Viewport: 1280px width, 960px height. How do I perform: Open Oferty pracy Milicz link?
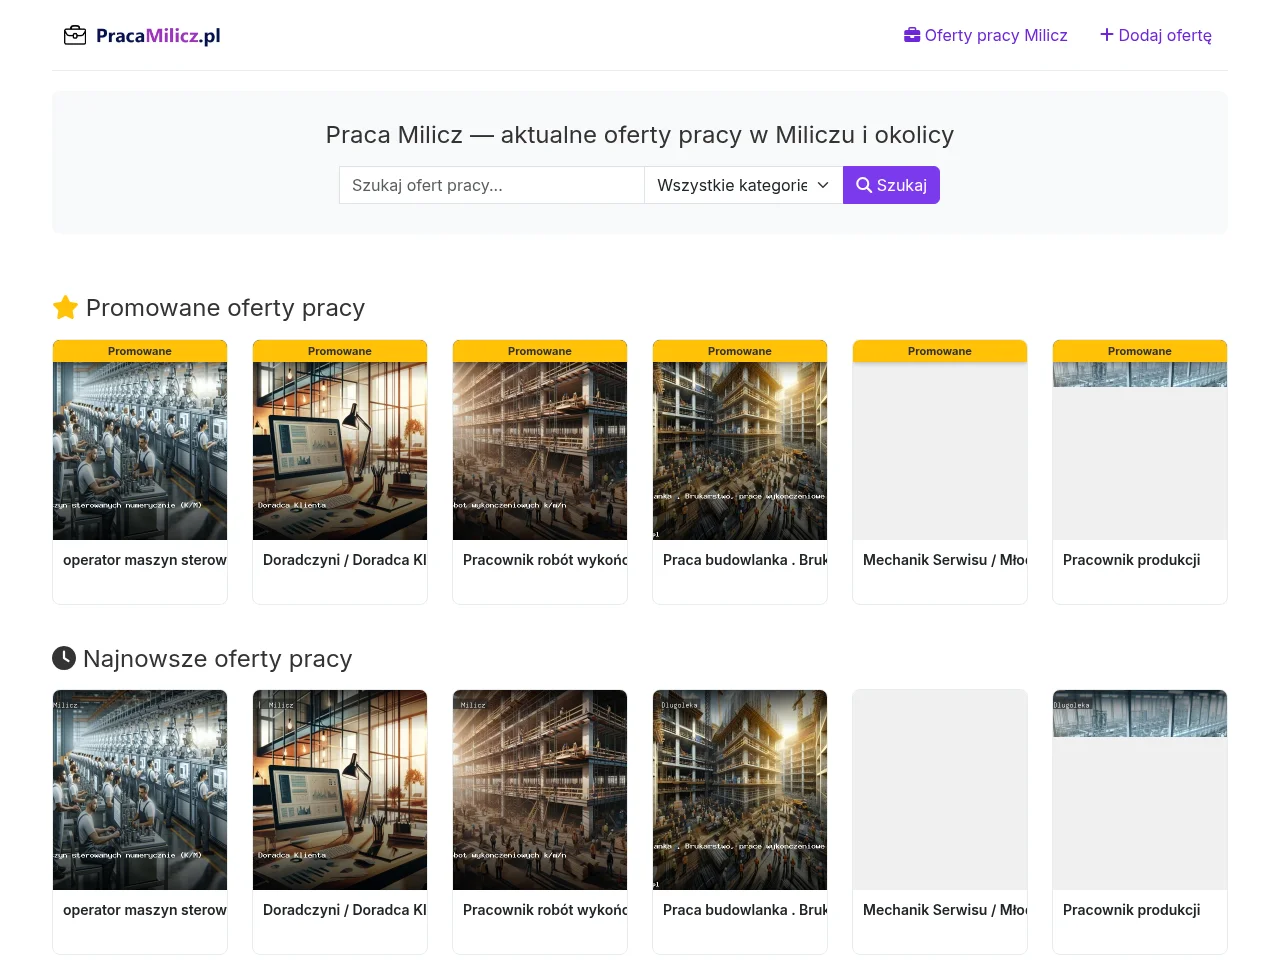pos(986,35)
